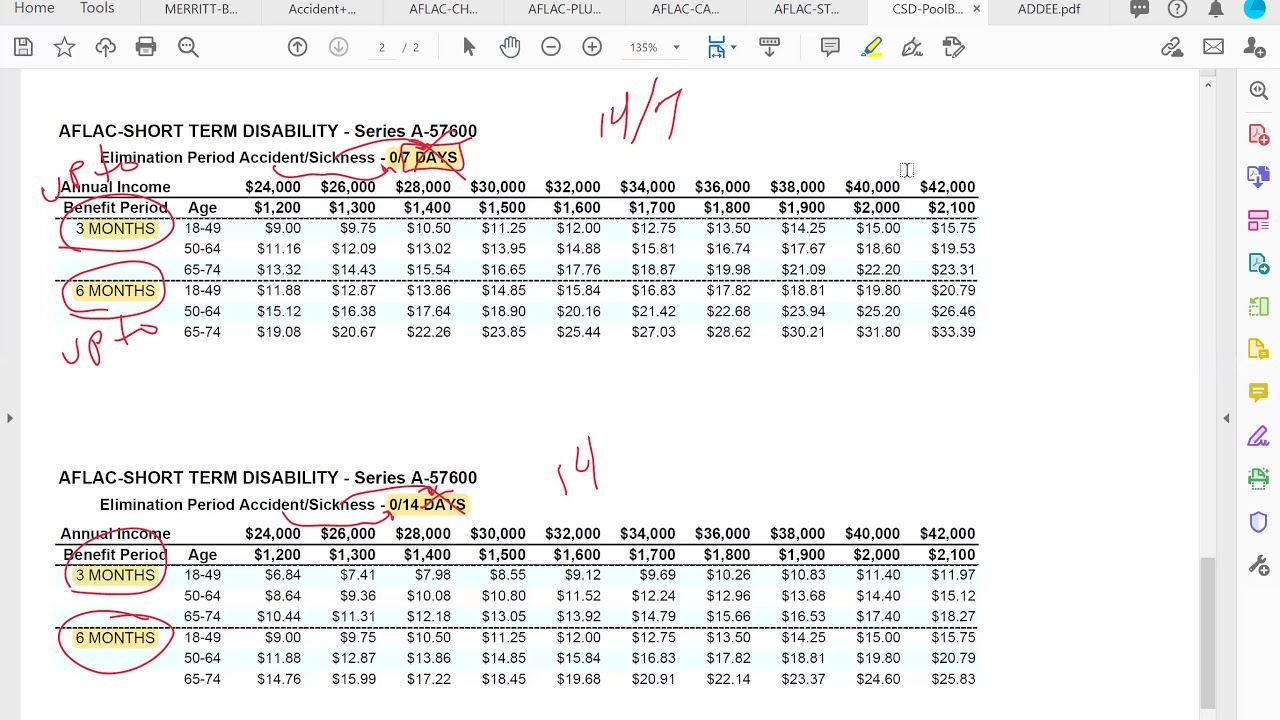Click the cloud upload icon
1280x720 pixels.
tap(105, 47)
